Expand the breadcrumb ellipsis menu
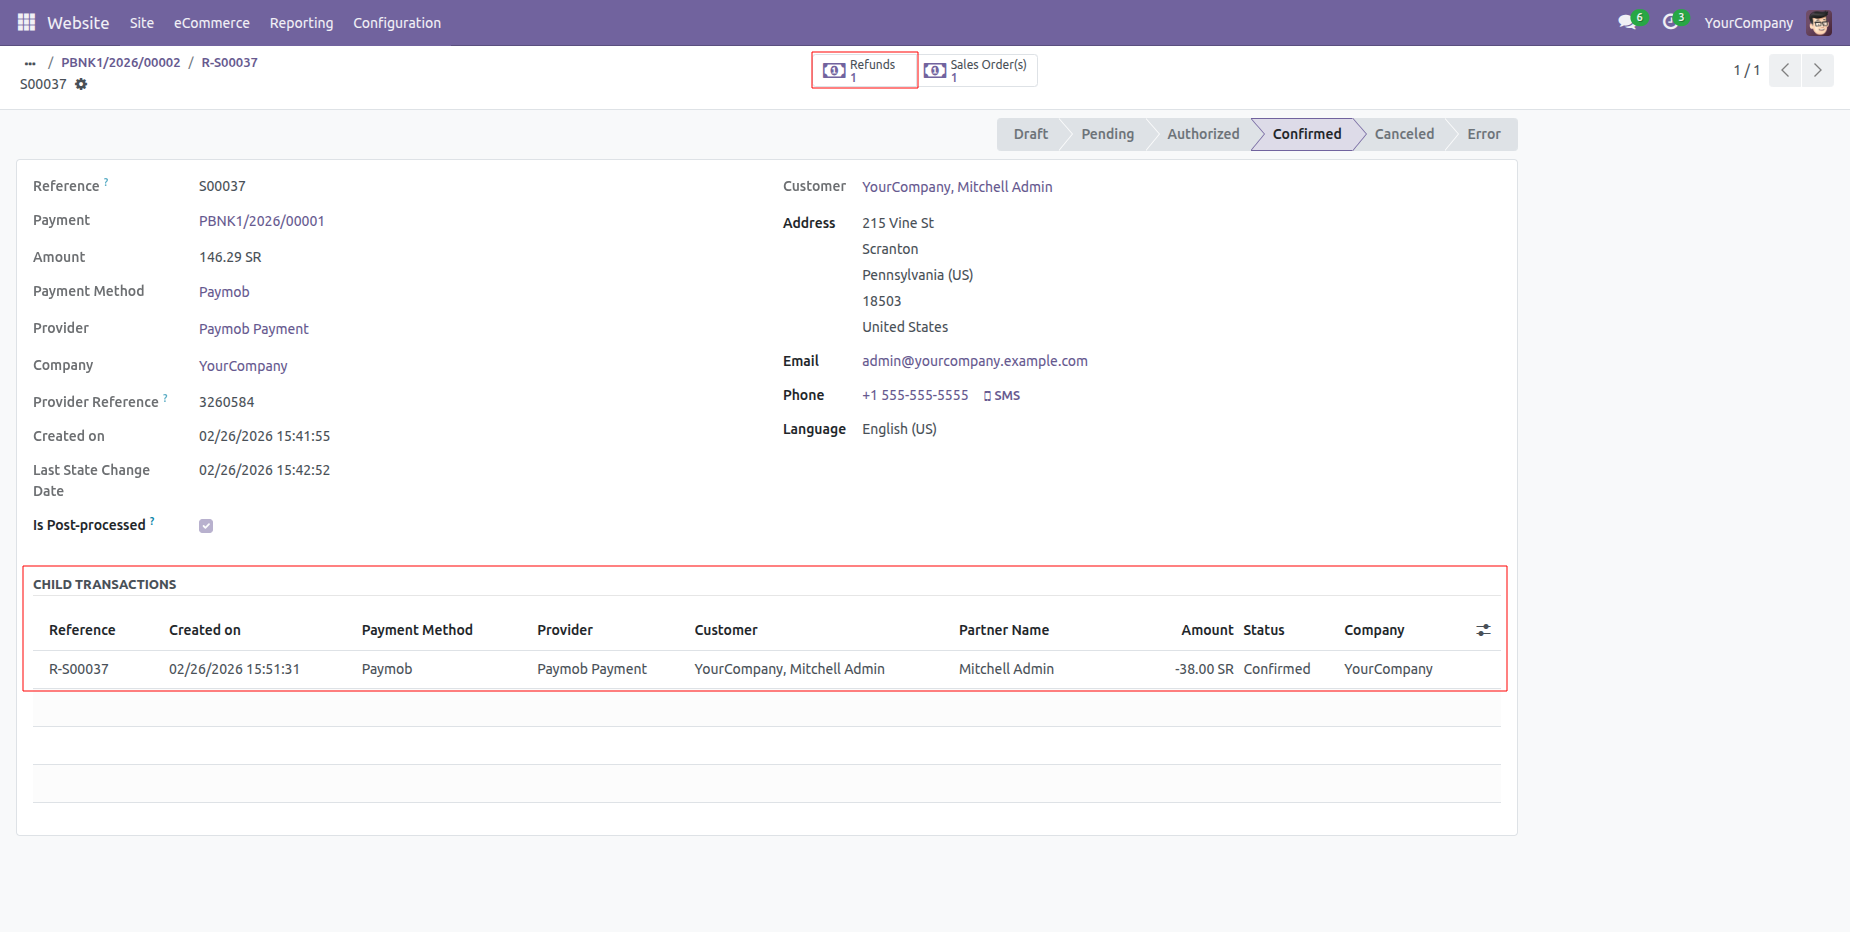This screenshot has height=932, width=1850. pyautogui.click(x=30, y=63)
